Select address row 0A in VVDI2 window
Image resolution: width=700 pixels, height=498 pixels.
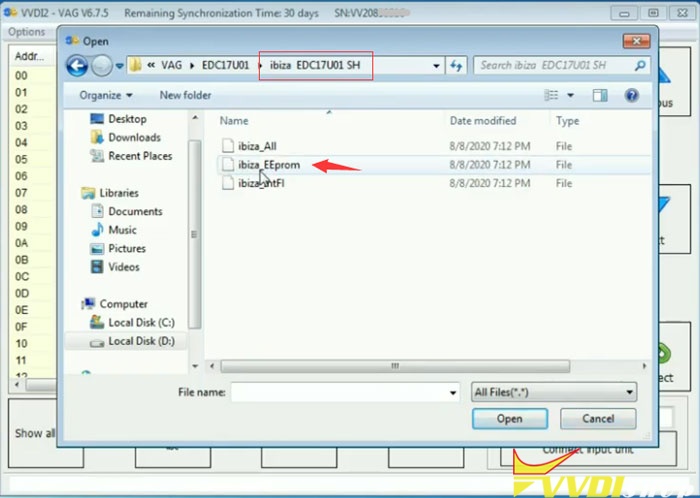(21, 243)
